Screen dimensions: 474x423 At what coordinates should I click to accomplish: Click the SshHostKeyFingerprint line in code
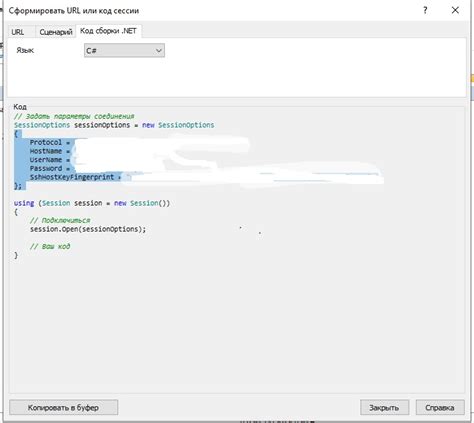[75, 177]
